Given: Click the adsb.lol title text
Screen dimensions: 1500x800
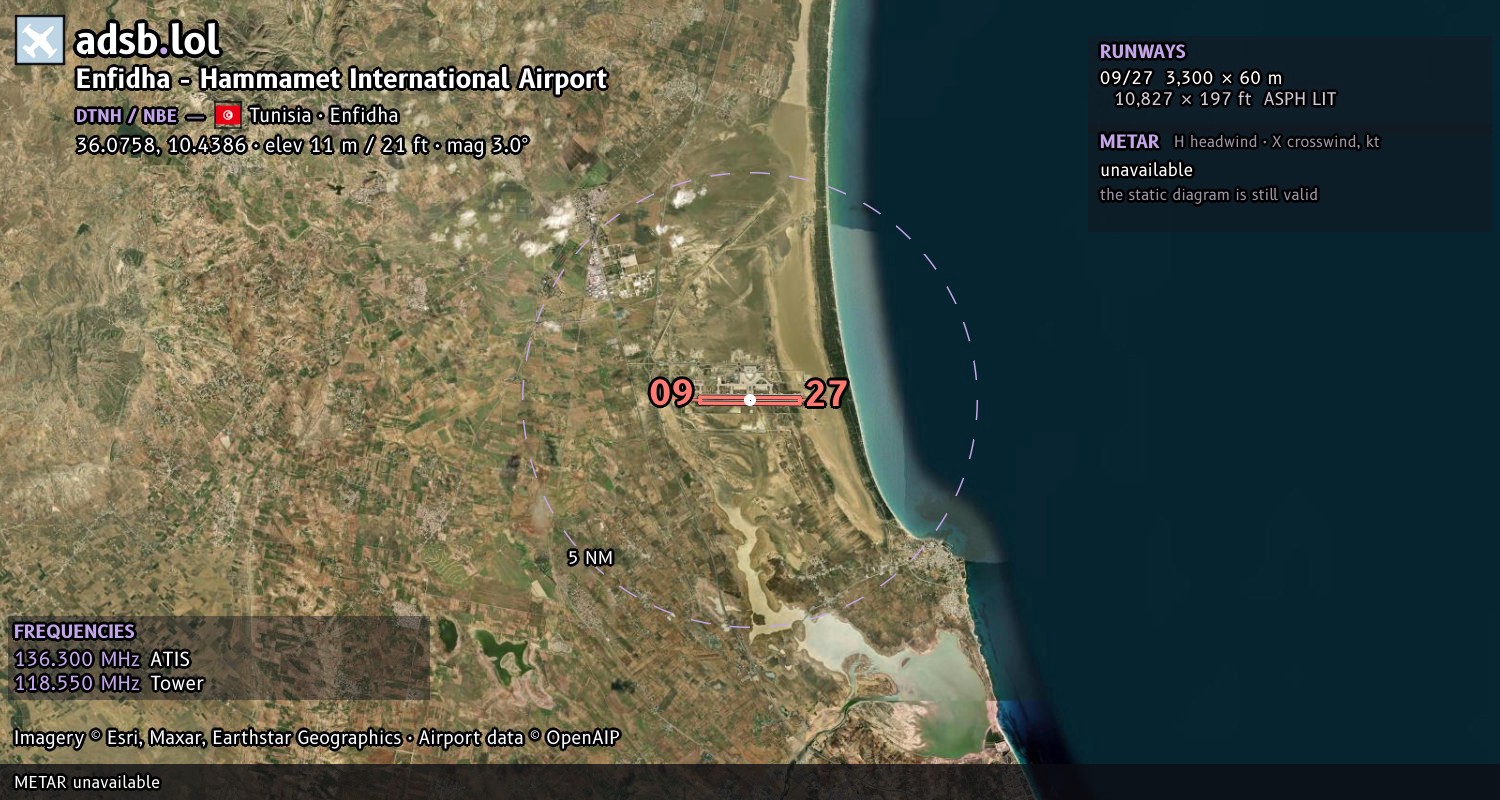Looking at the screenshot, I should pos(147,41).
